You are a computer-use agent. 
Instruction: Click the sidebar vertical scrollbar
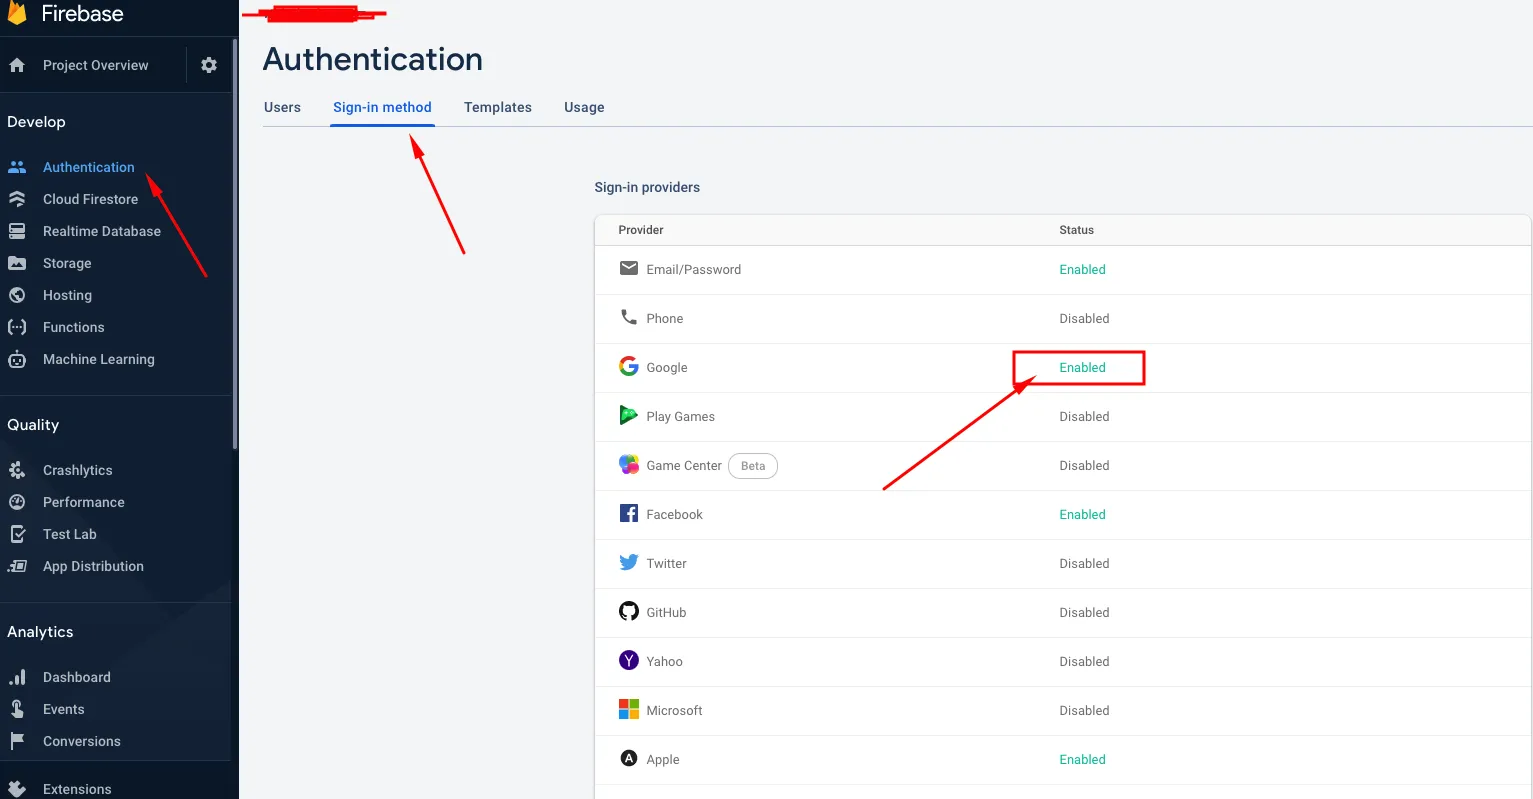click(x=235, y=245)
